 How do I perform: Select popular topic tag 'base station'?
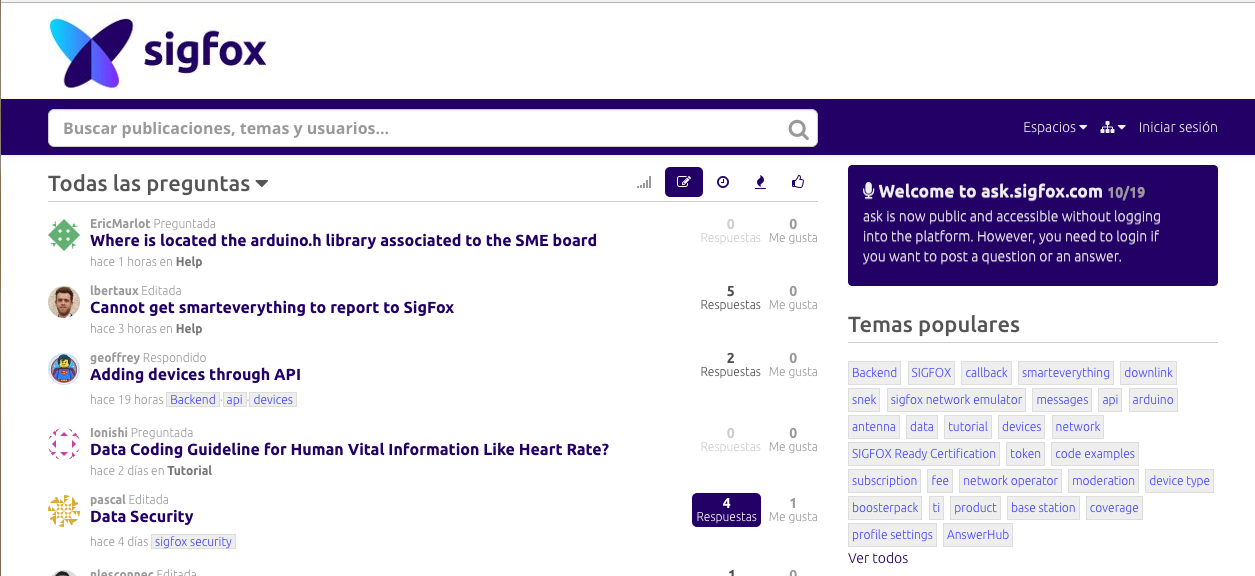click(1043, 508)
